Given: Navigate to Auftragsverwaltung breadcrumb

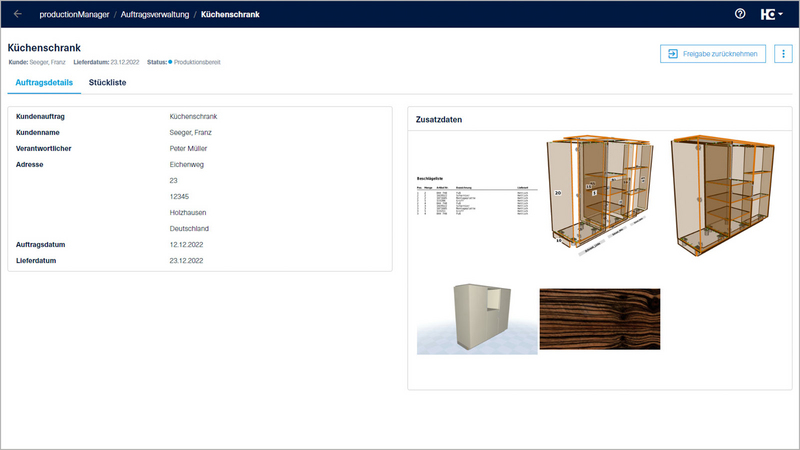Looking at the screenshot, I should 155,14.
